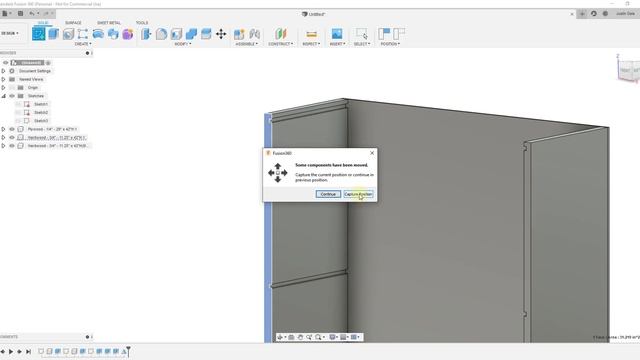Click the Create Sketch tool icon
Screen dimensions: 640x360
tap(39, 34)
